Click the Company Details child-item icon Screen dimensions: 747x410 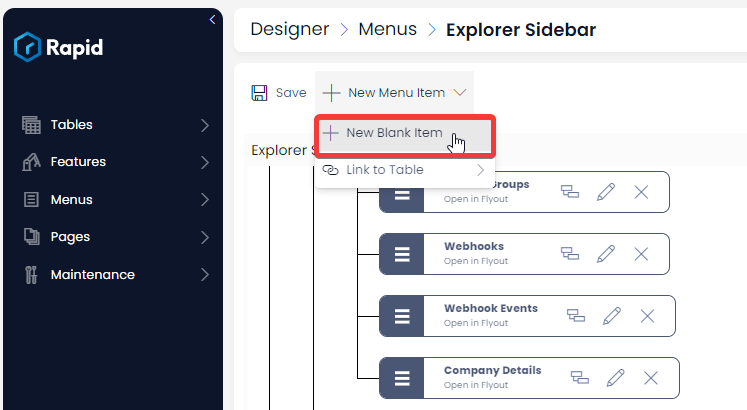[x=580, y=378]
